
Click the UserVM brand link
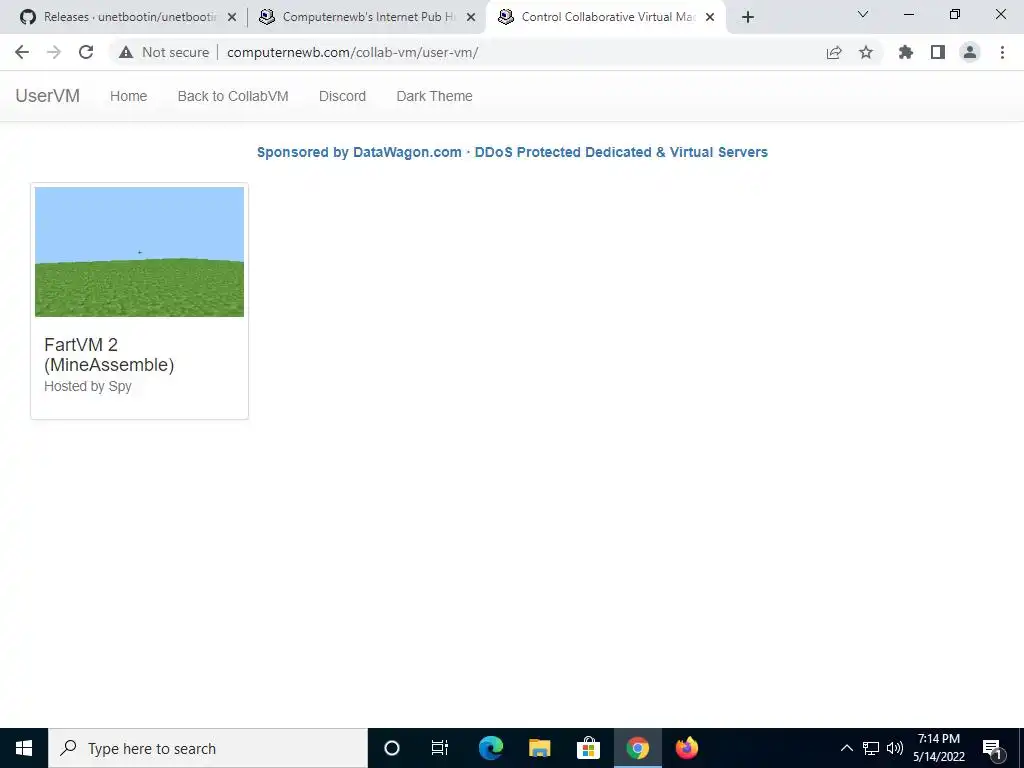[48, 96]
